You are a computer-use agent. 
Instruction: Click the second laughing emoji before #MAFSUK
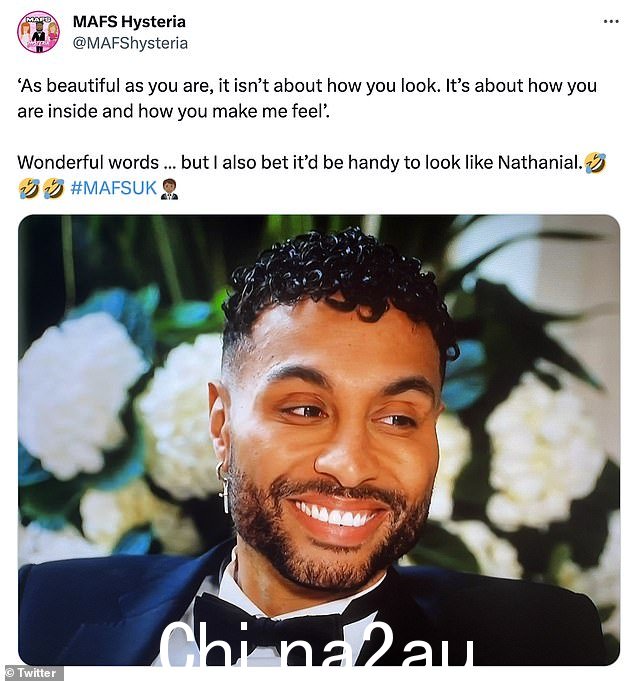tap(53, 189)
